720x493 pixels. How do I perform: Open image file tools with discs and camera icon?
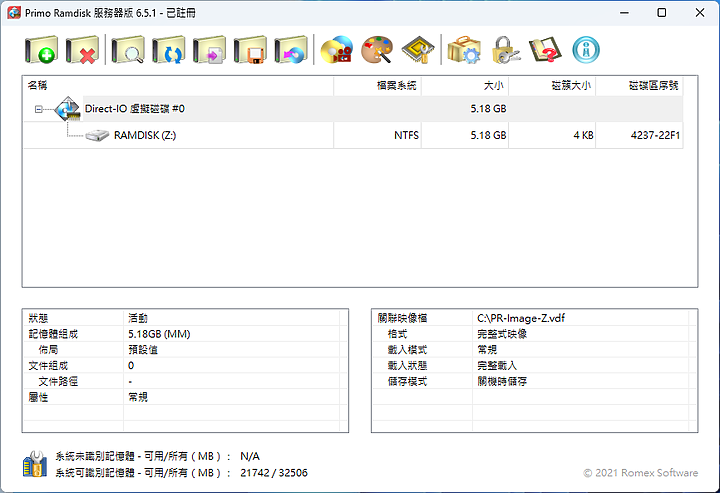pyautogui.click(x=337, y=50)
